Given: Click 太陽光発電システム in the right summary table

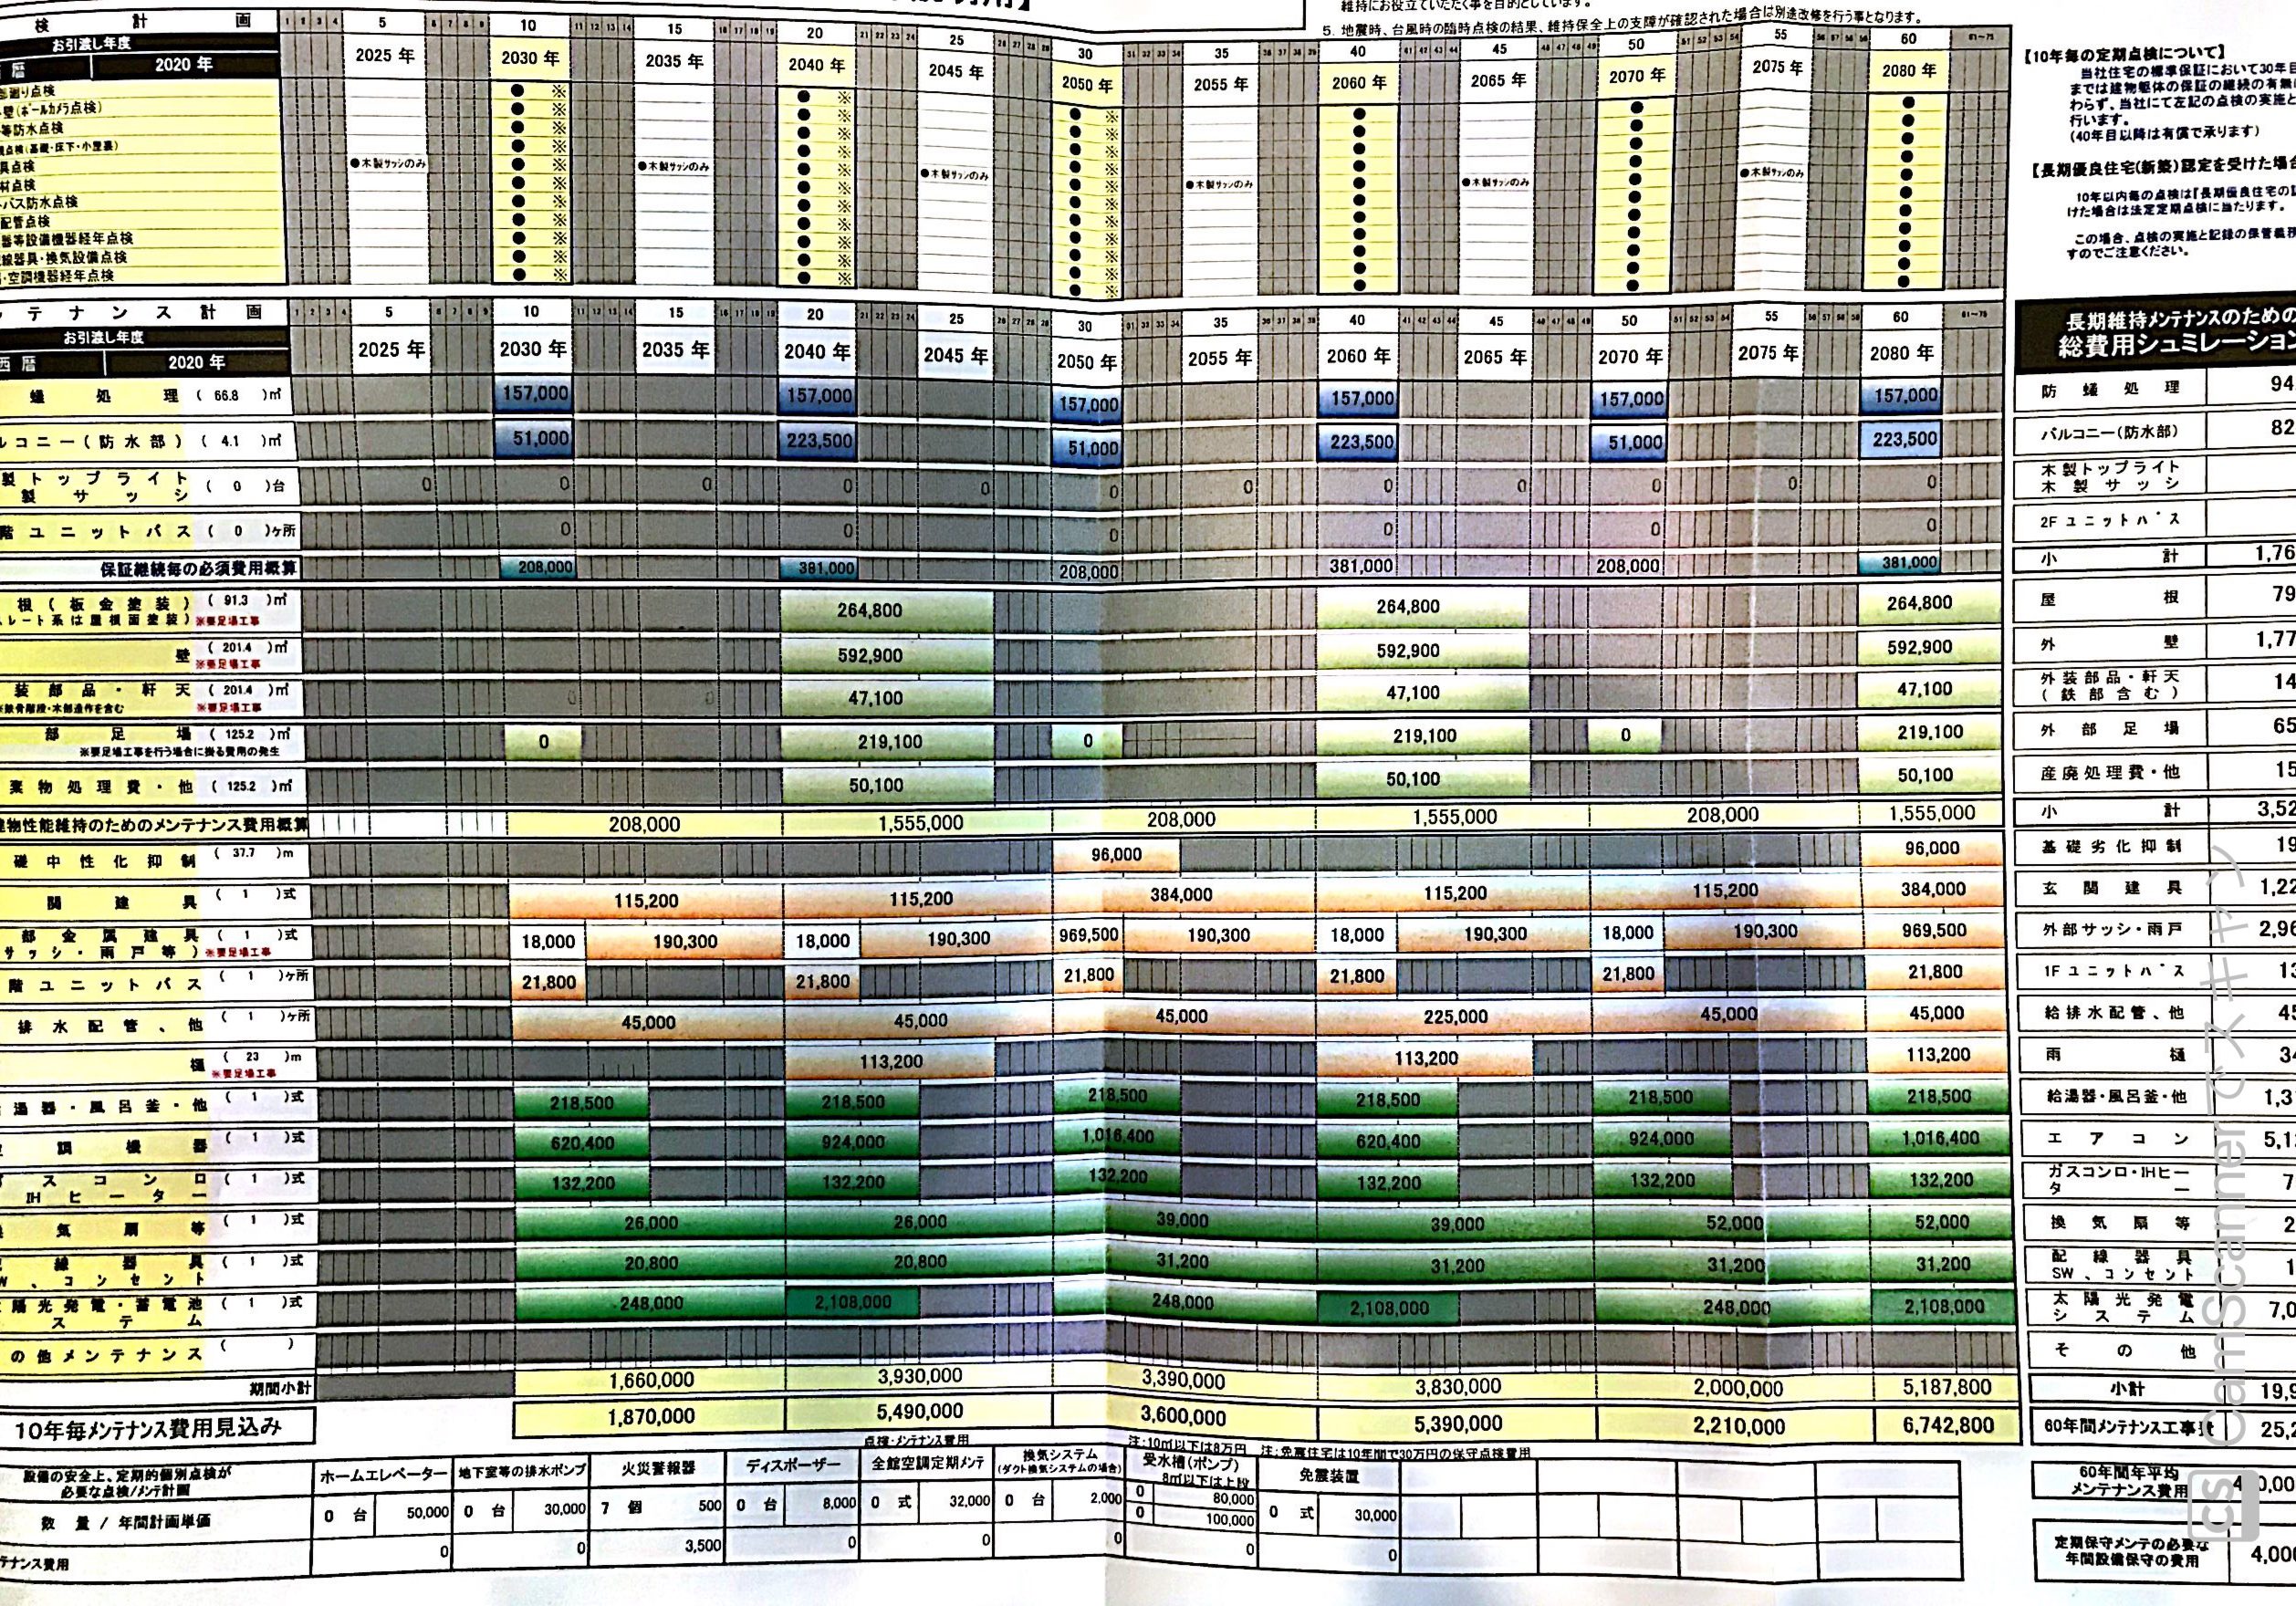Looking at the screenshot, I should tap(2124, 1308).
